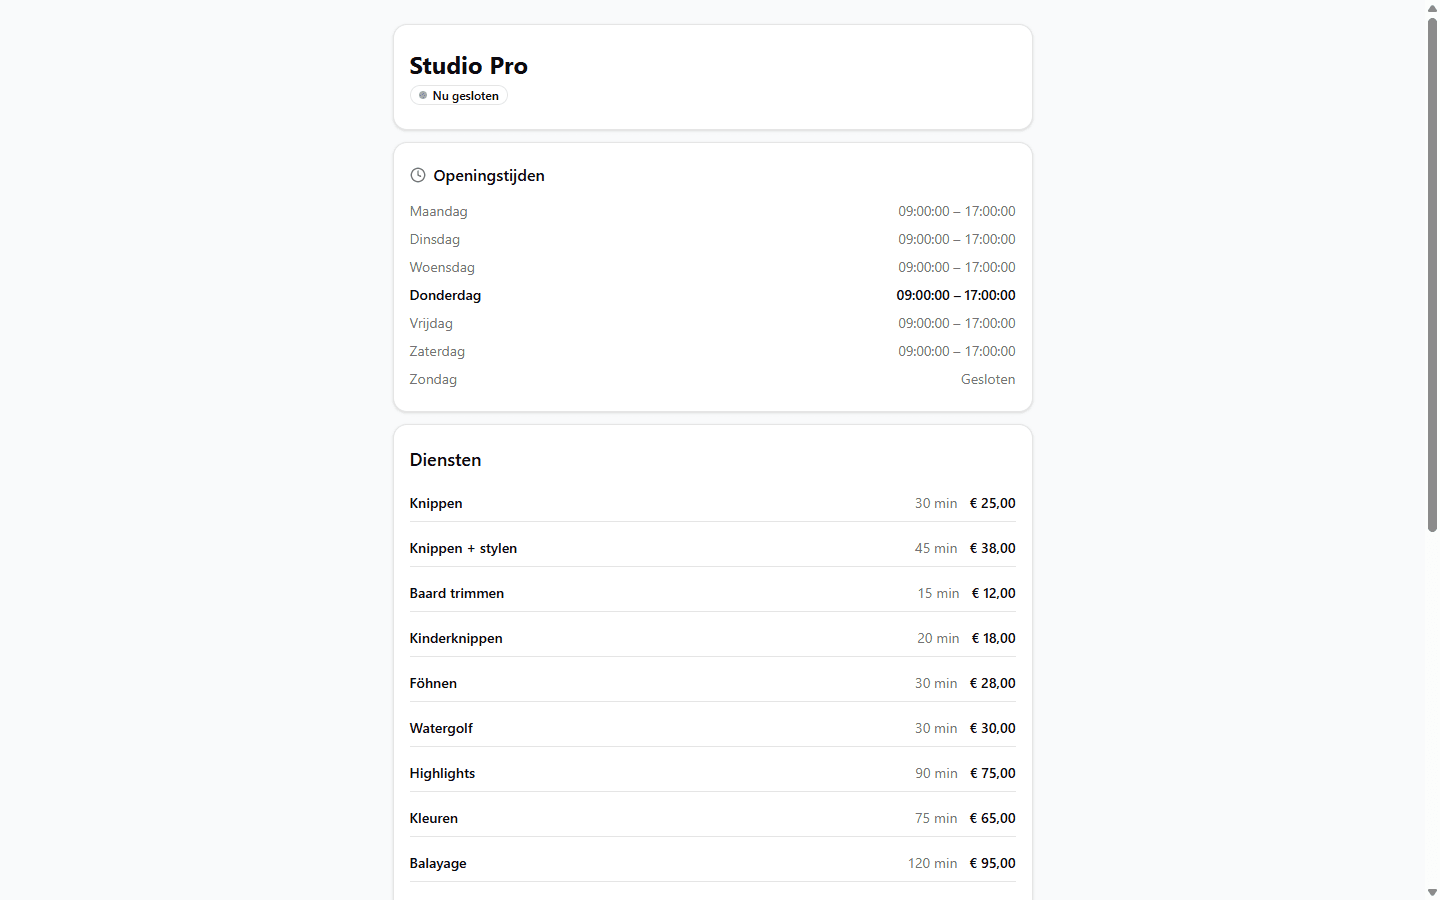This screenshot has width=1440, height=900.
Task: Click Dinsdag's opening hours value
Action: pyautogui.click(x=957, y=239)
